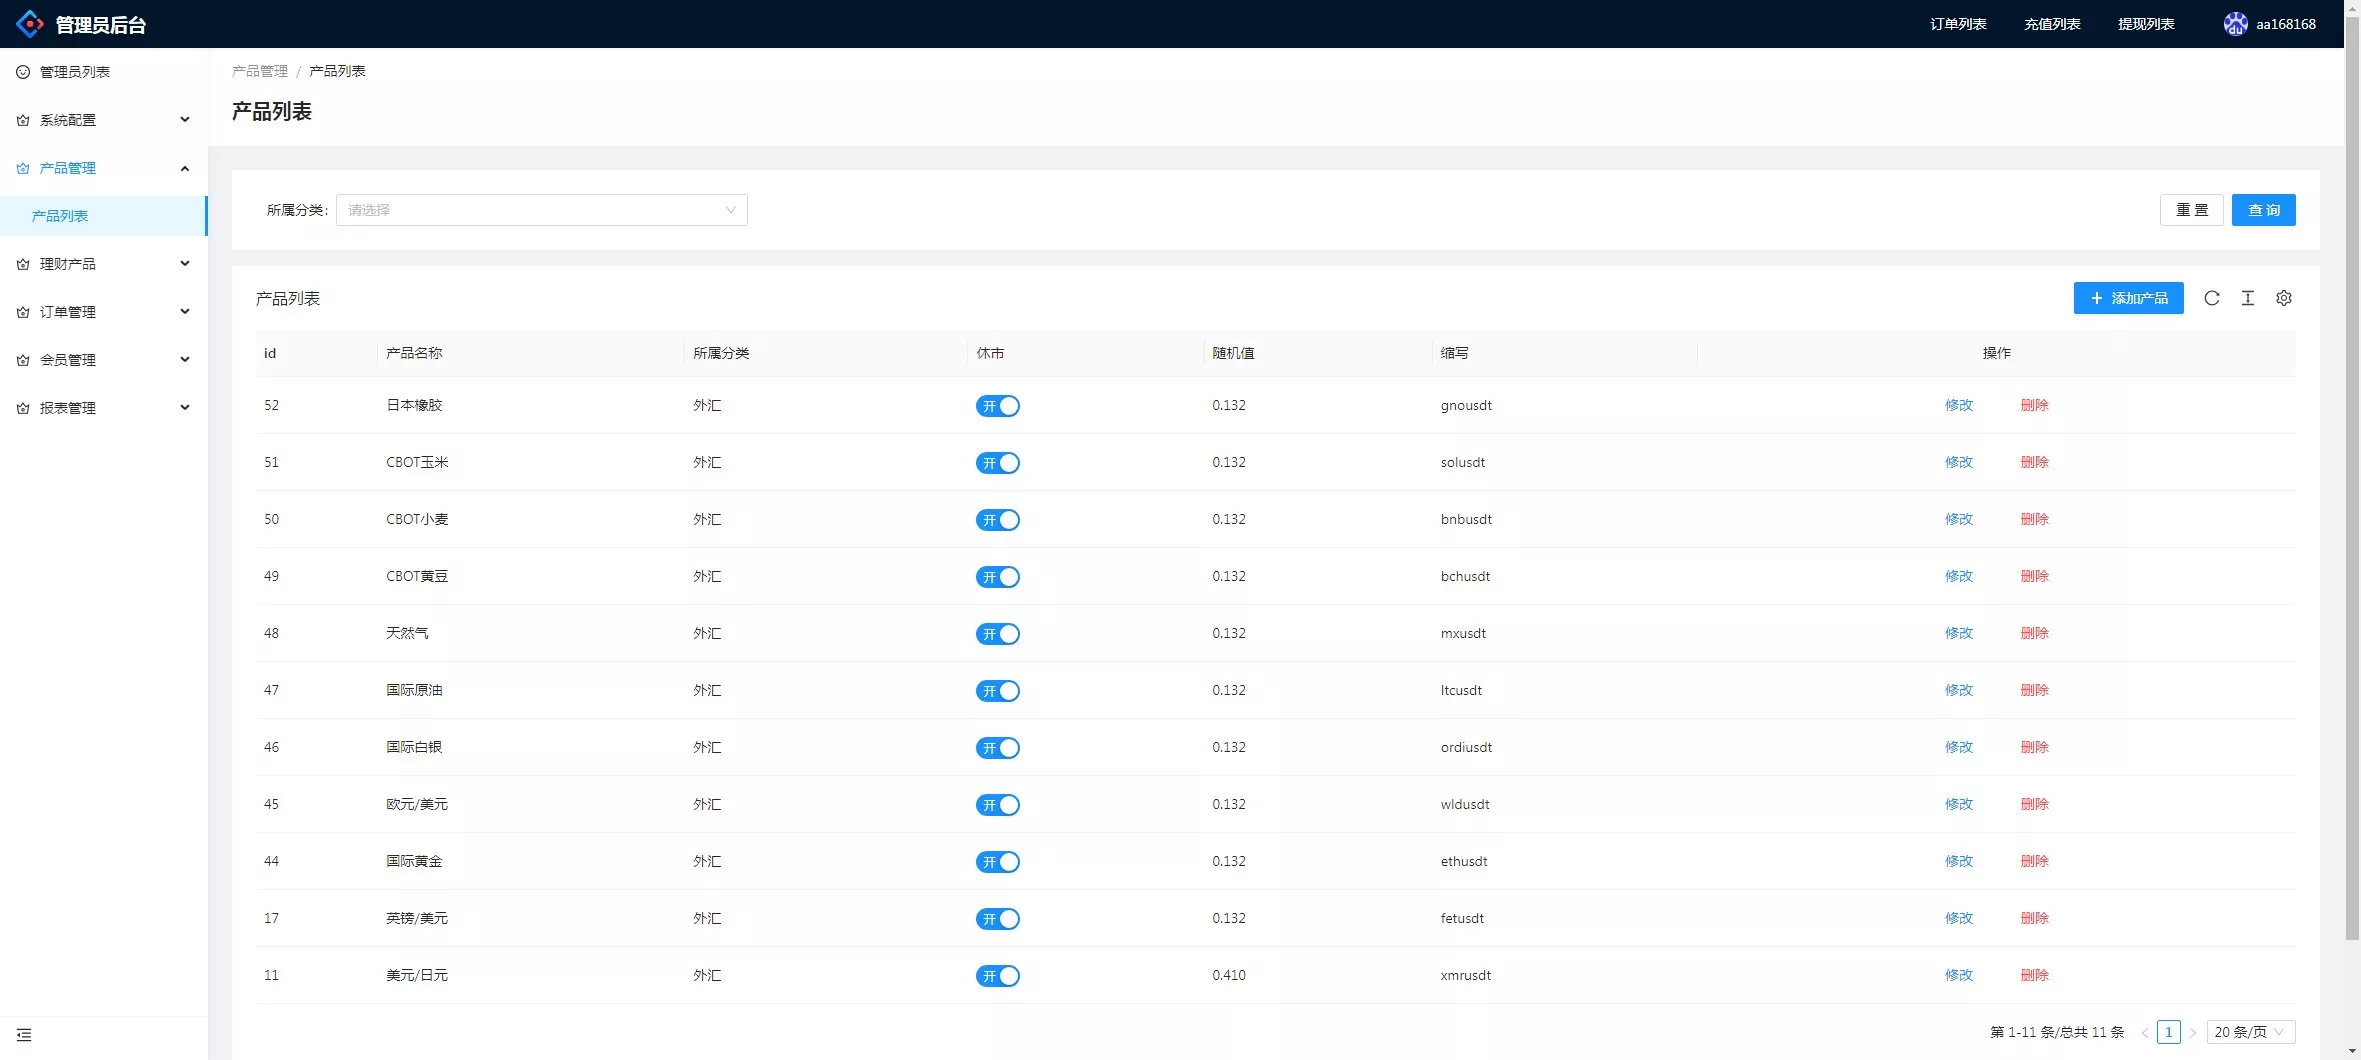Click the admin backend logo icon
2361x1060 pixels.
30,24
